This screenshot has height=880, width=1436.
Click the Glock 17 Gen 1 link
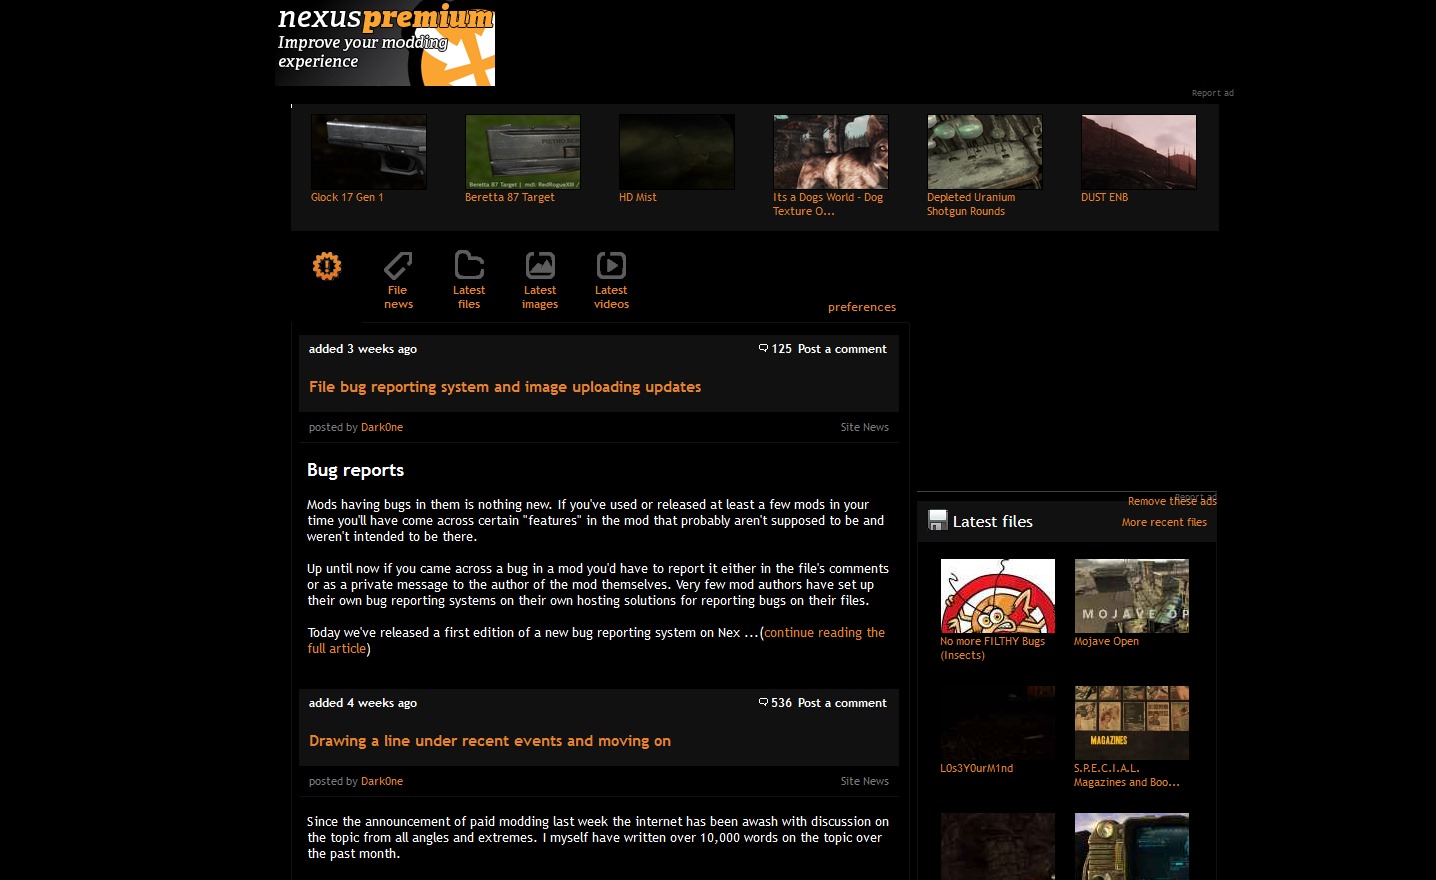[x=347, y=197]
